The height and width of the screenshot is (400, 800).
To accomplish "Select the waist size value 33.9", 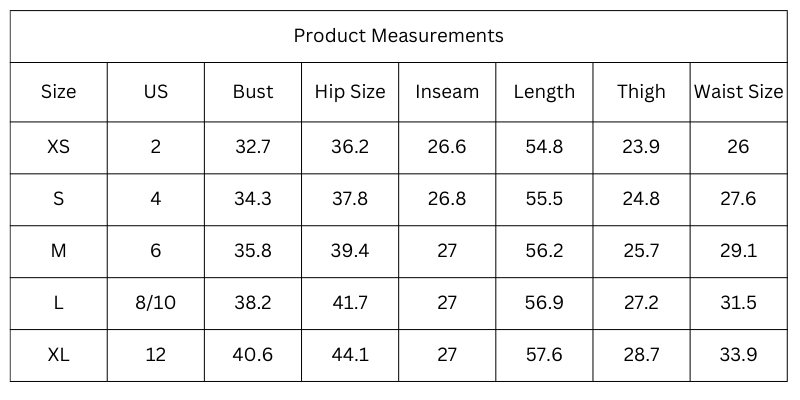I will coord(738,355).
